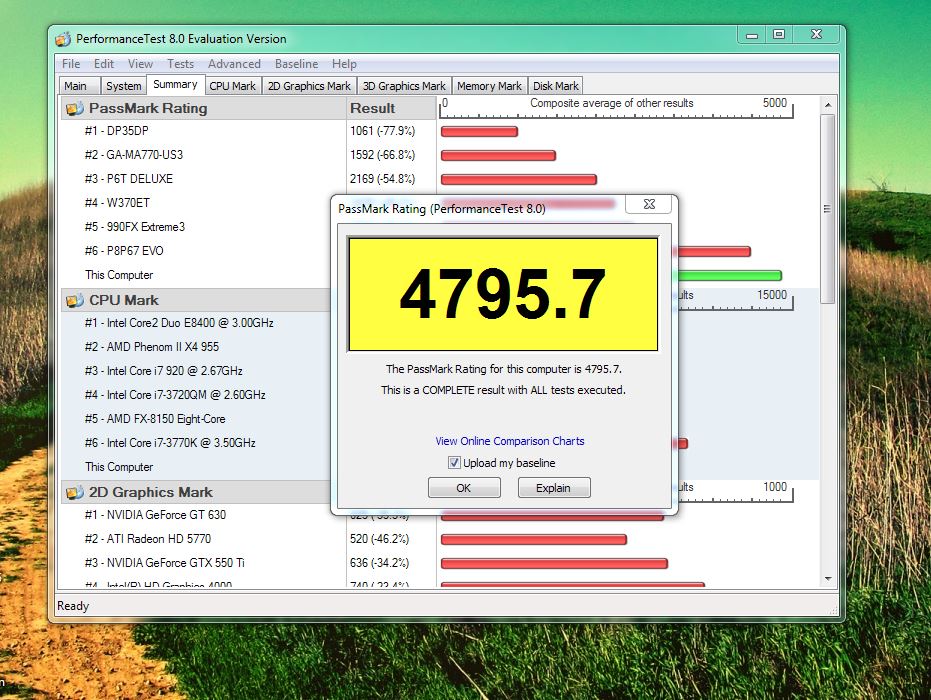Switch to the CPU Mark tab
This screenshot has width=931, height=700.
pos(232,86)
